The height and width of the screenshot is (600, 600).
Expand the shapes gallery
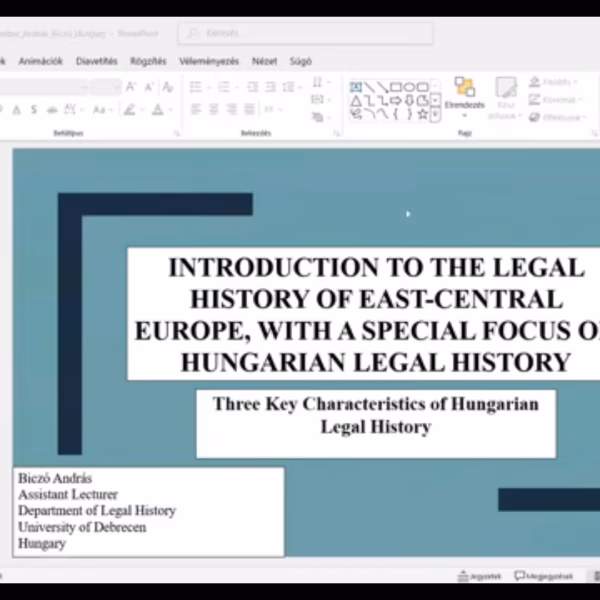(x=435, y=114)
